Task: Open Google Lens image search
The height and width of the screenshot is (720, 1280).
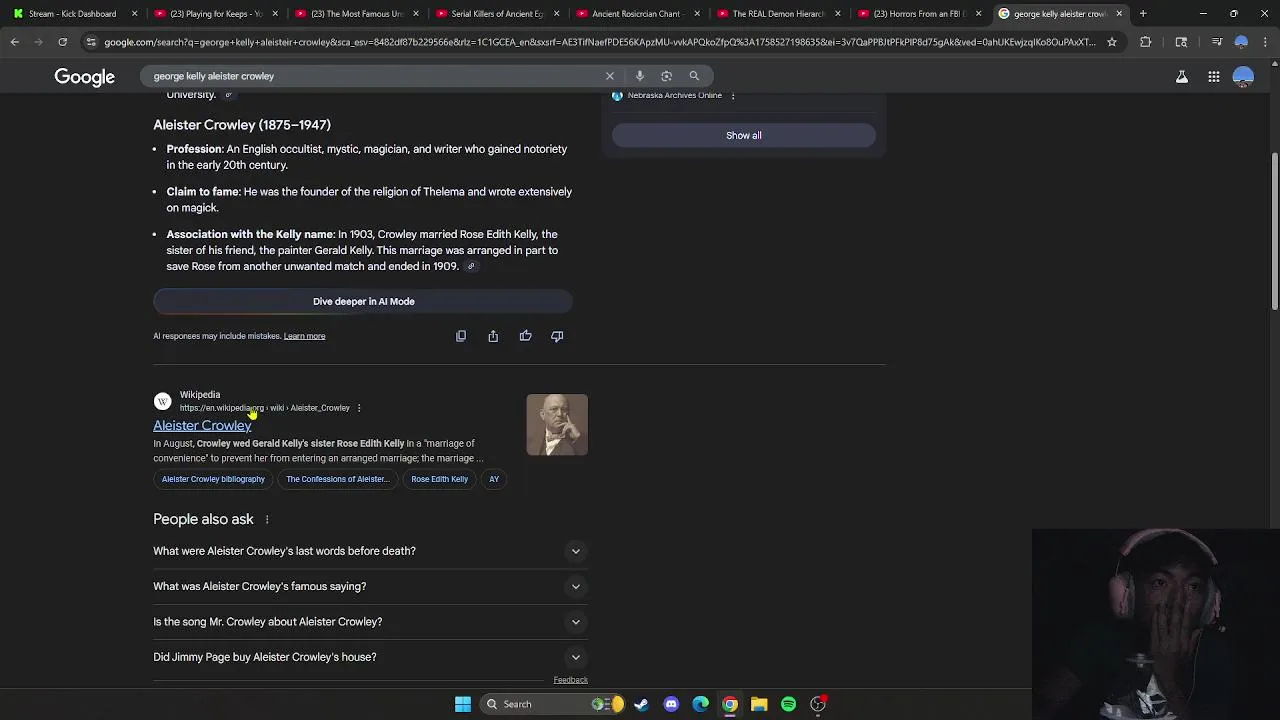Action: click(x=667, y=76)
